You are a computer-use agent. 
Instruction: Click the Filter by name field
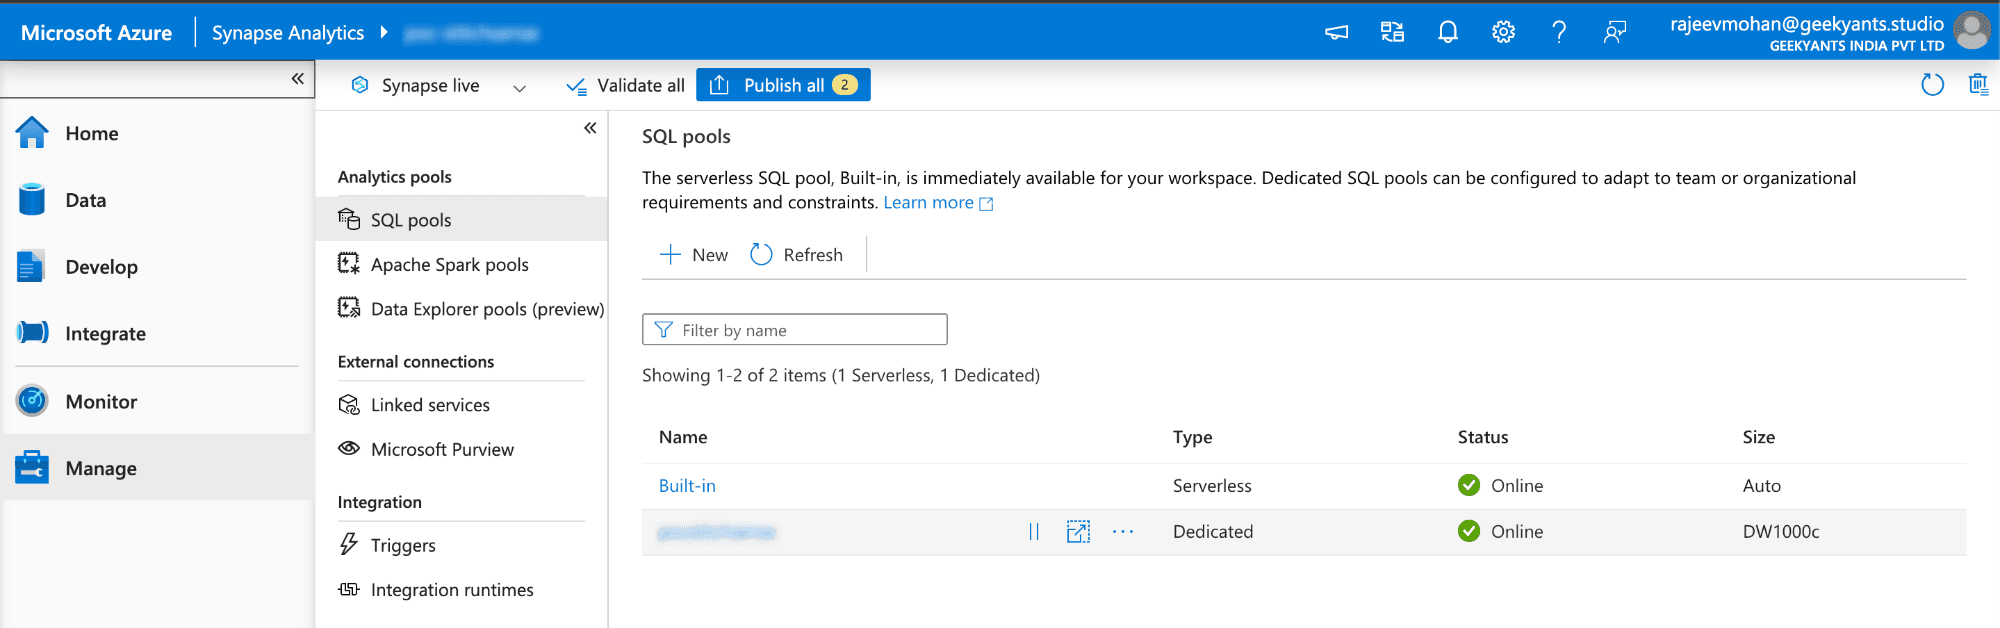tap(794, 330)
